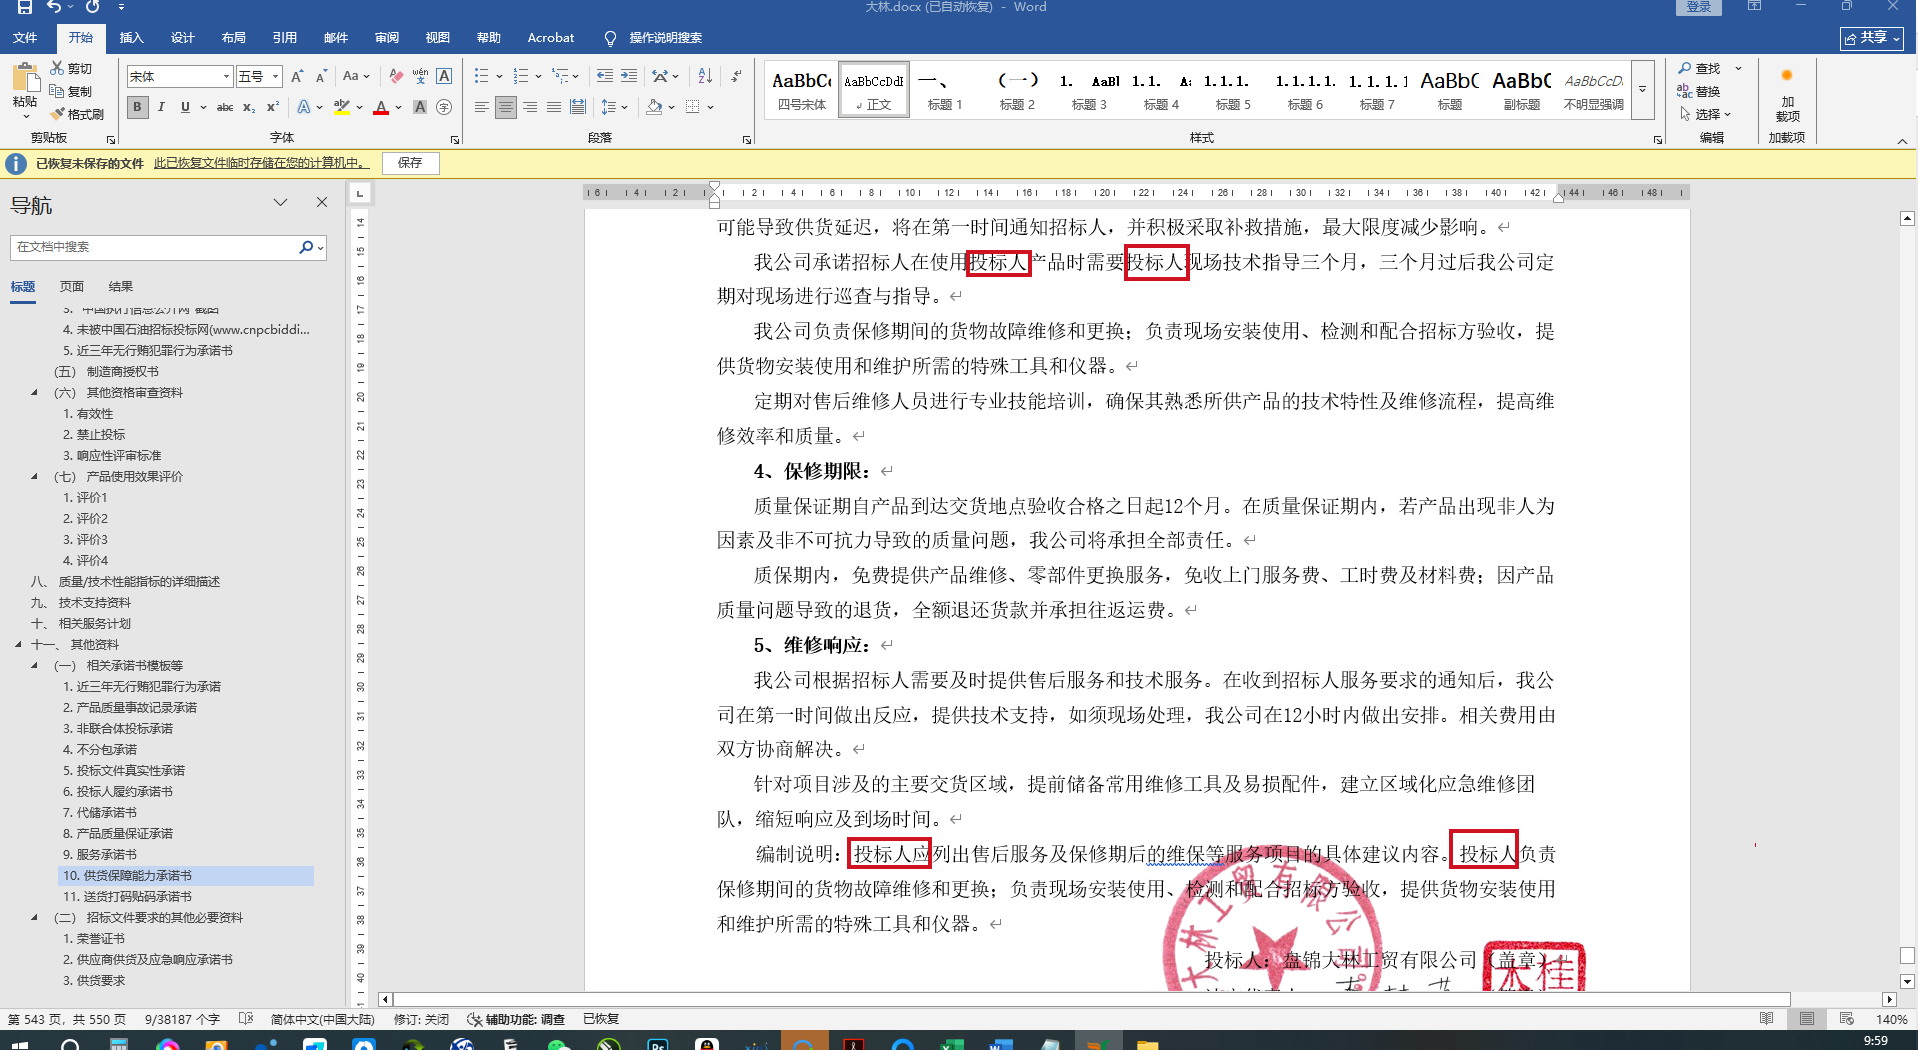The height and width of the screenshot is (1050, 1918).
Task: Click the proofing check icon in status bar
Action: [x=246, y=1019]
